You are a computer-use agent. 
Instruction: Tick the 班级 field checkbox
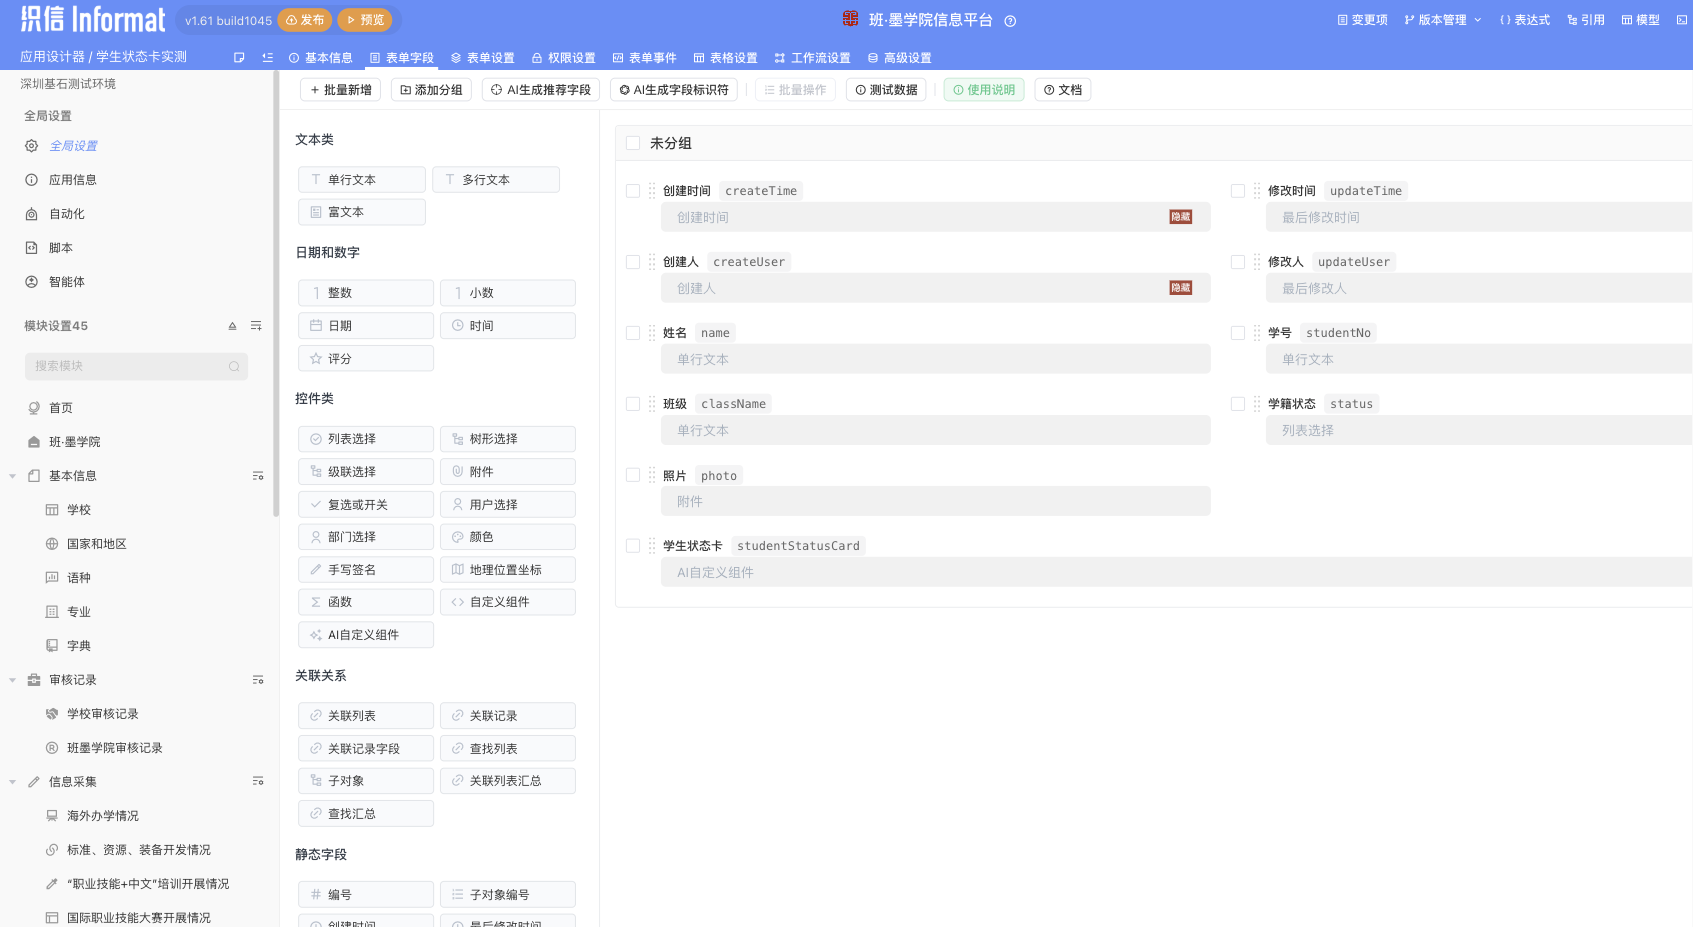(633, 404)
